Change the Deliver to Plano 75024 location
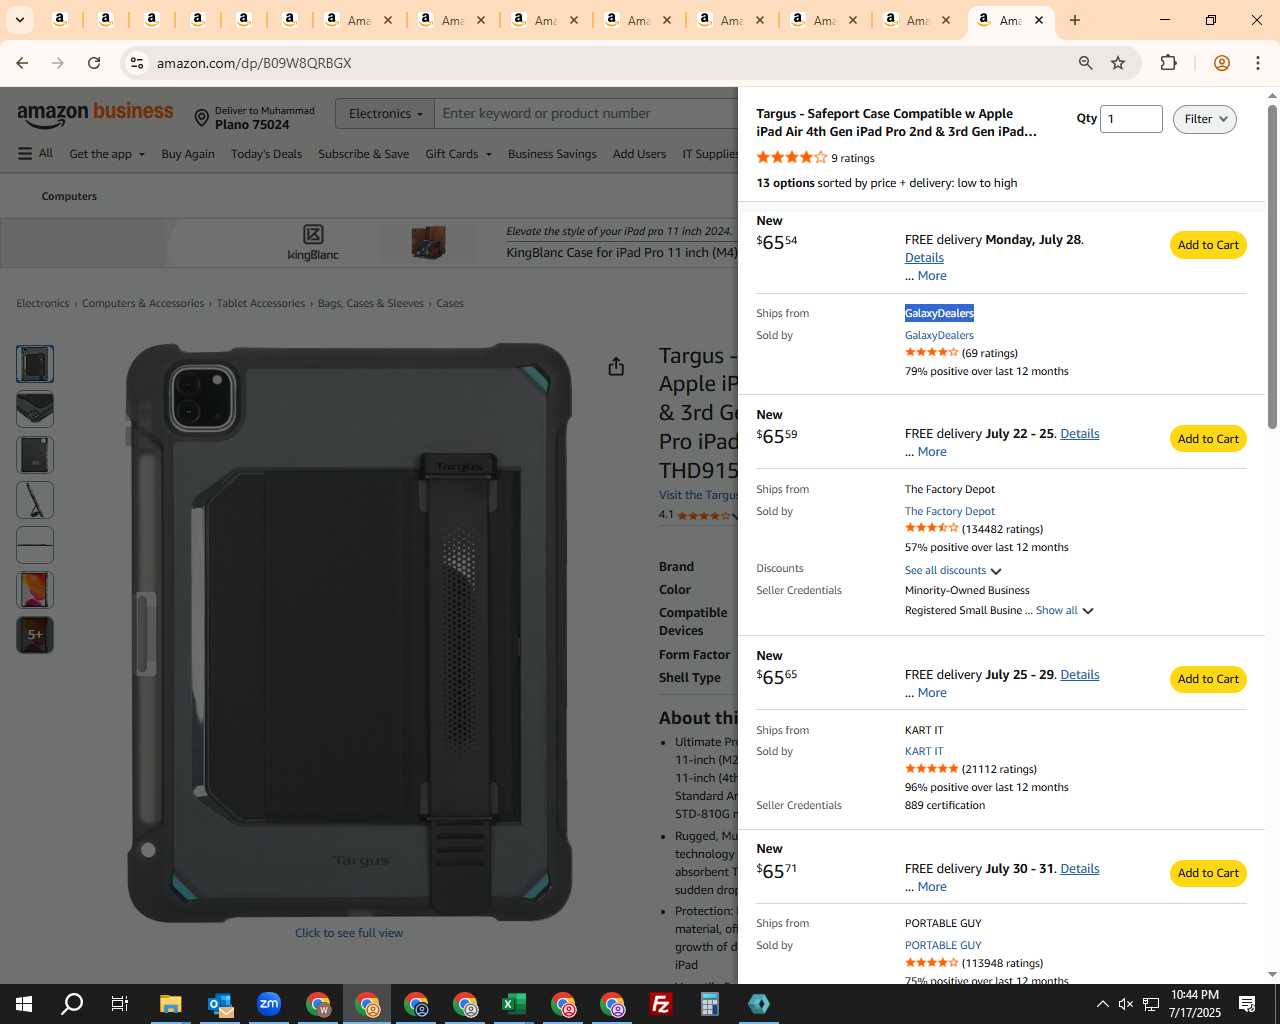 [255, 118]
